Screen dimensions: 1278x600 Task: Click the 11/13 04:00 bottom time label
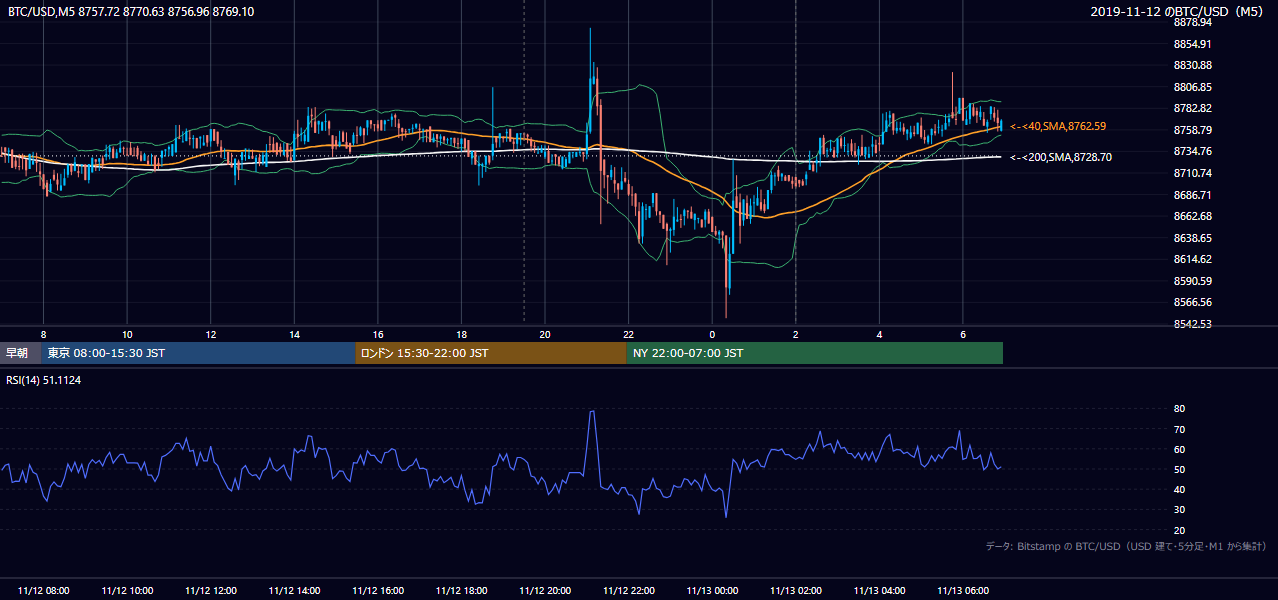coord(879,591)
